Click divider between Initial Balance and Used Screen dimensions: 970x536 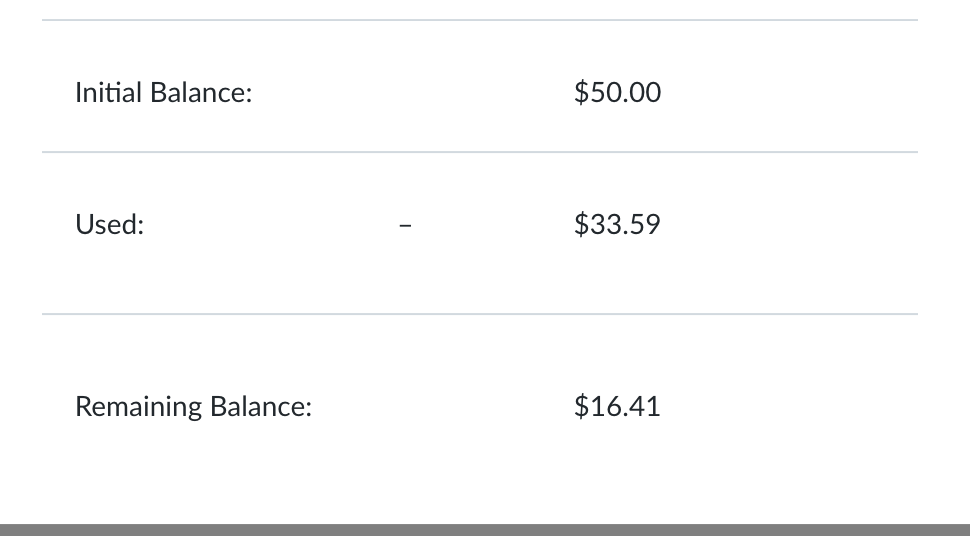click(480, 152)
